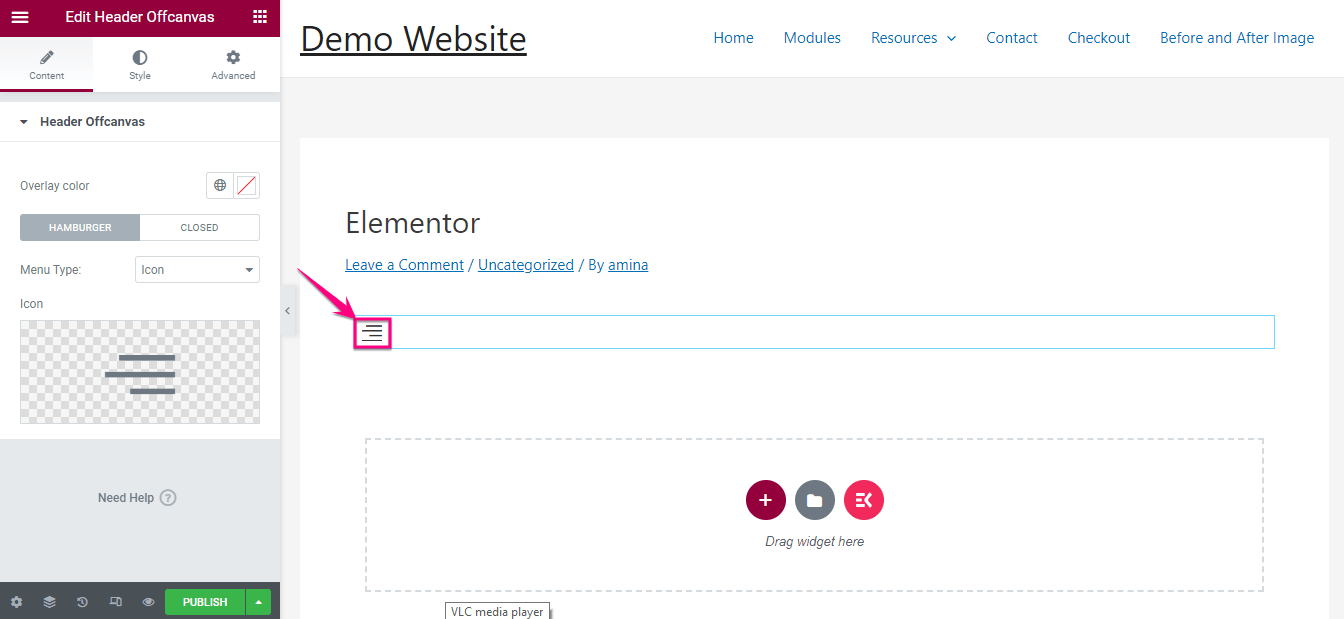Image resolution: width=1344 pixels, height=619 pixels.
Task: Open the widgets grid panel
Action: (260, 17)
